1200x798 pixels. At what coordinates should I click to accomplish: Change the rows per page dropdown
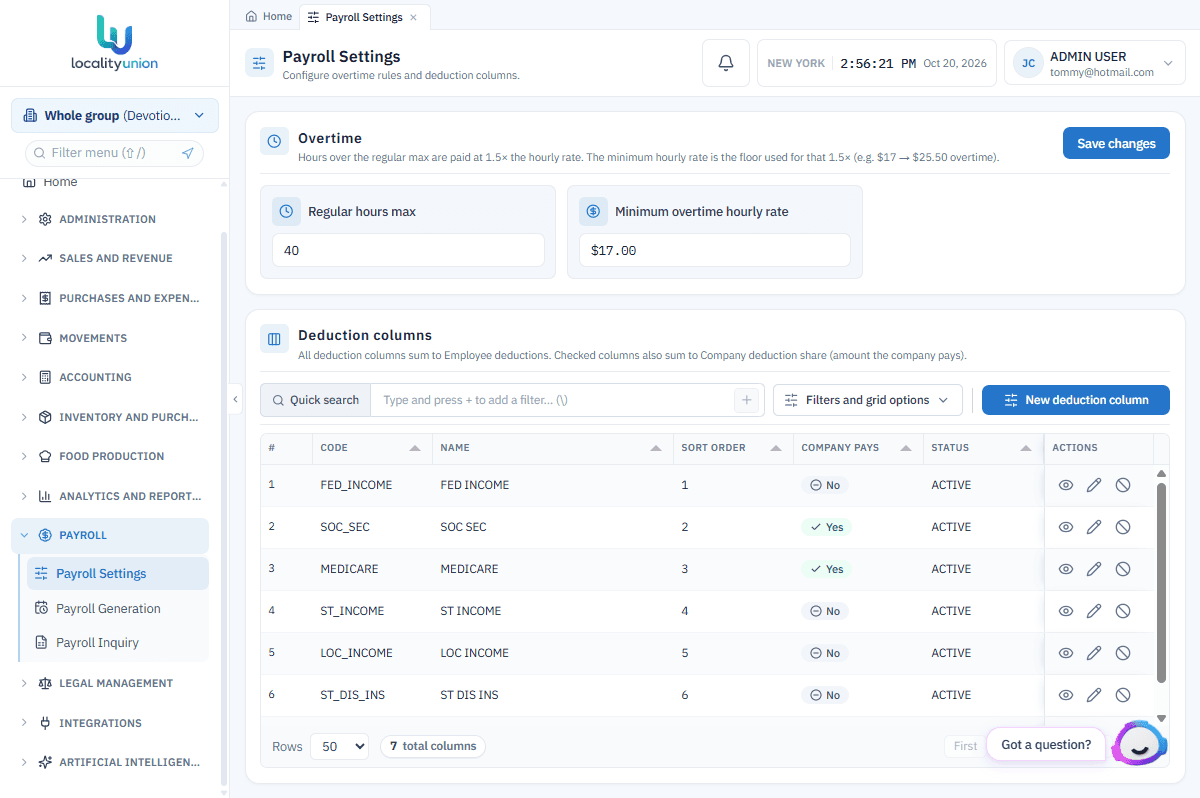[339, 746]
